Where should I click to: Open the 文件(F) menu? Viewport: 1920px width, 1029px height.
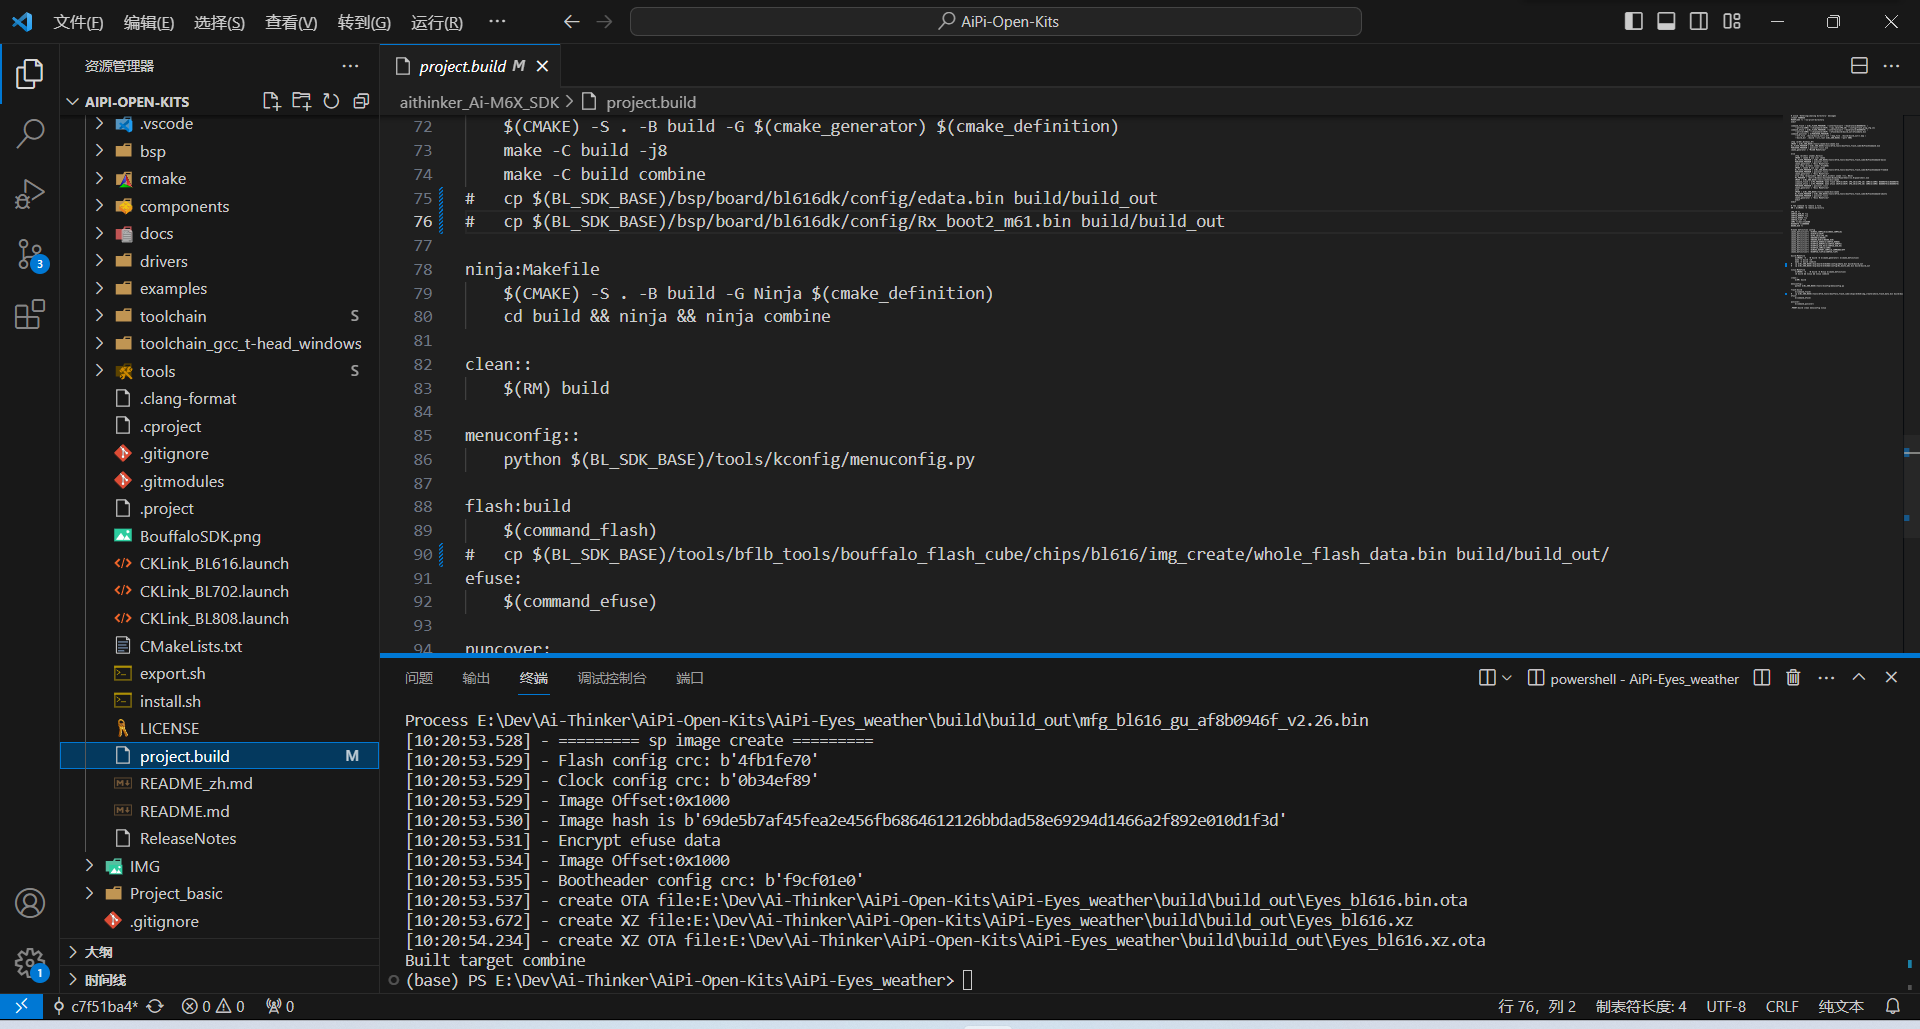pos(79,22)
